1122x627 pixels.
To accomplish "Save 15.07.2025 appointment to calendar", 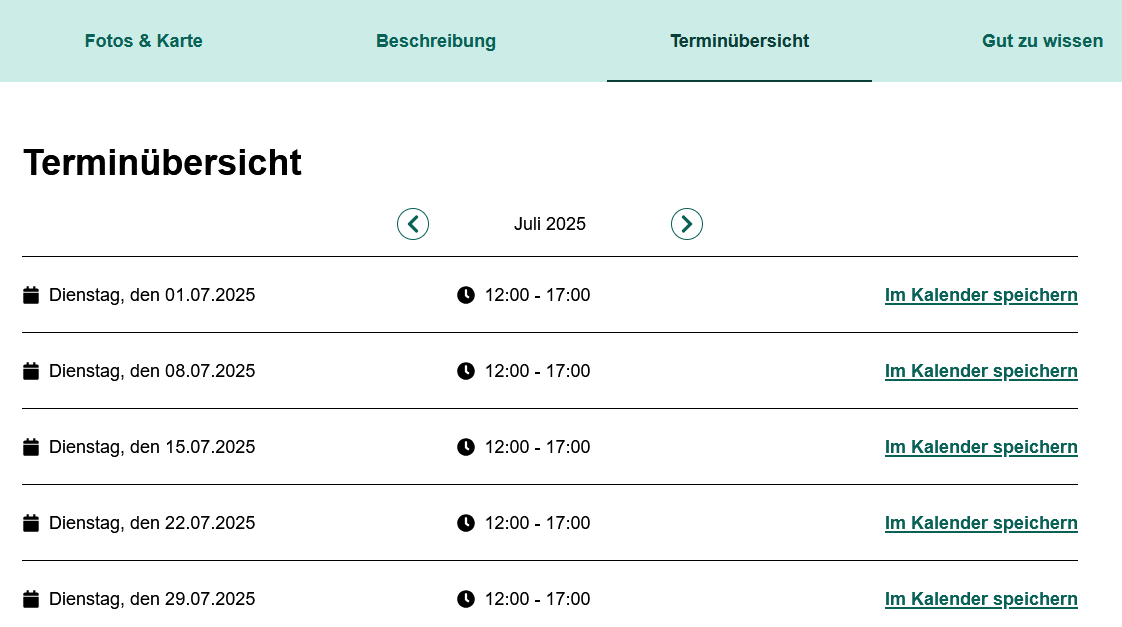I will 981,447.
